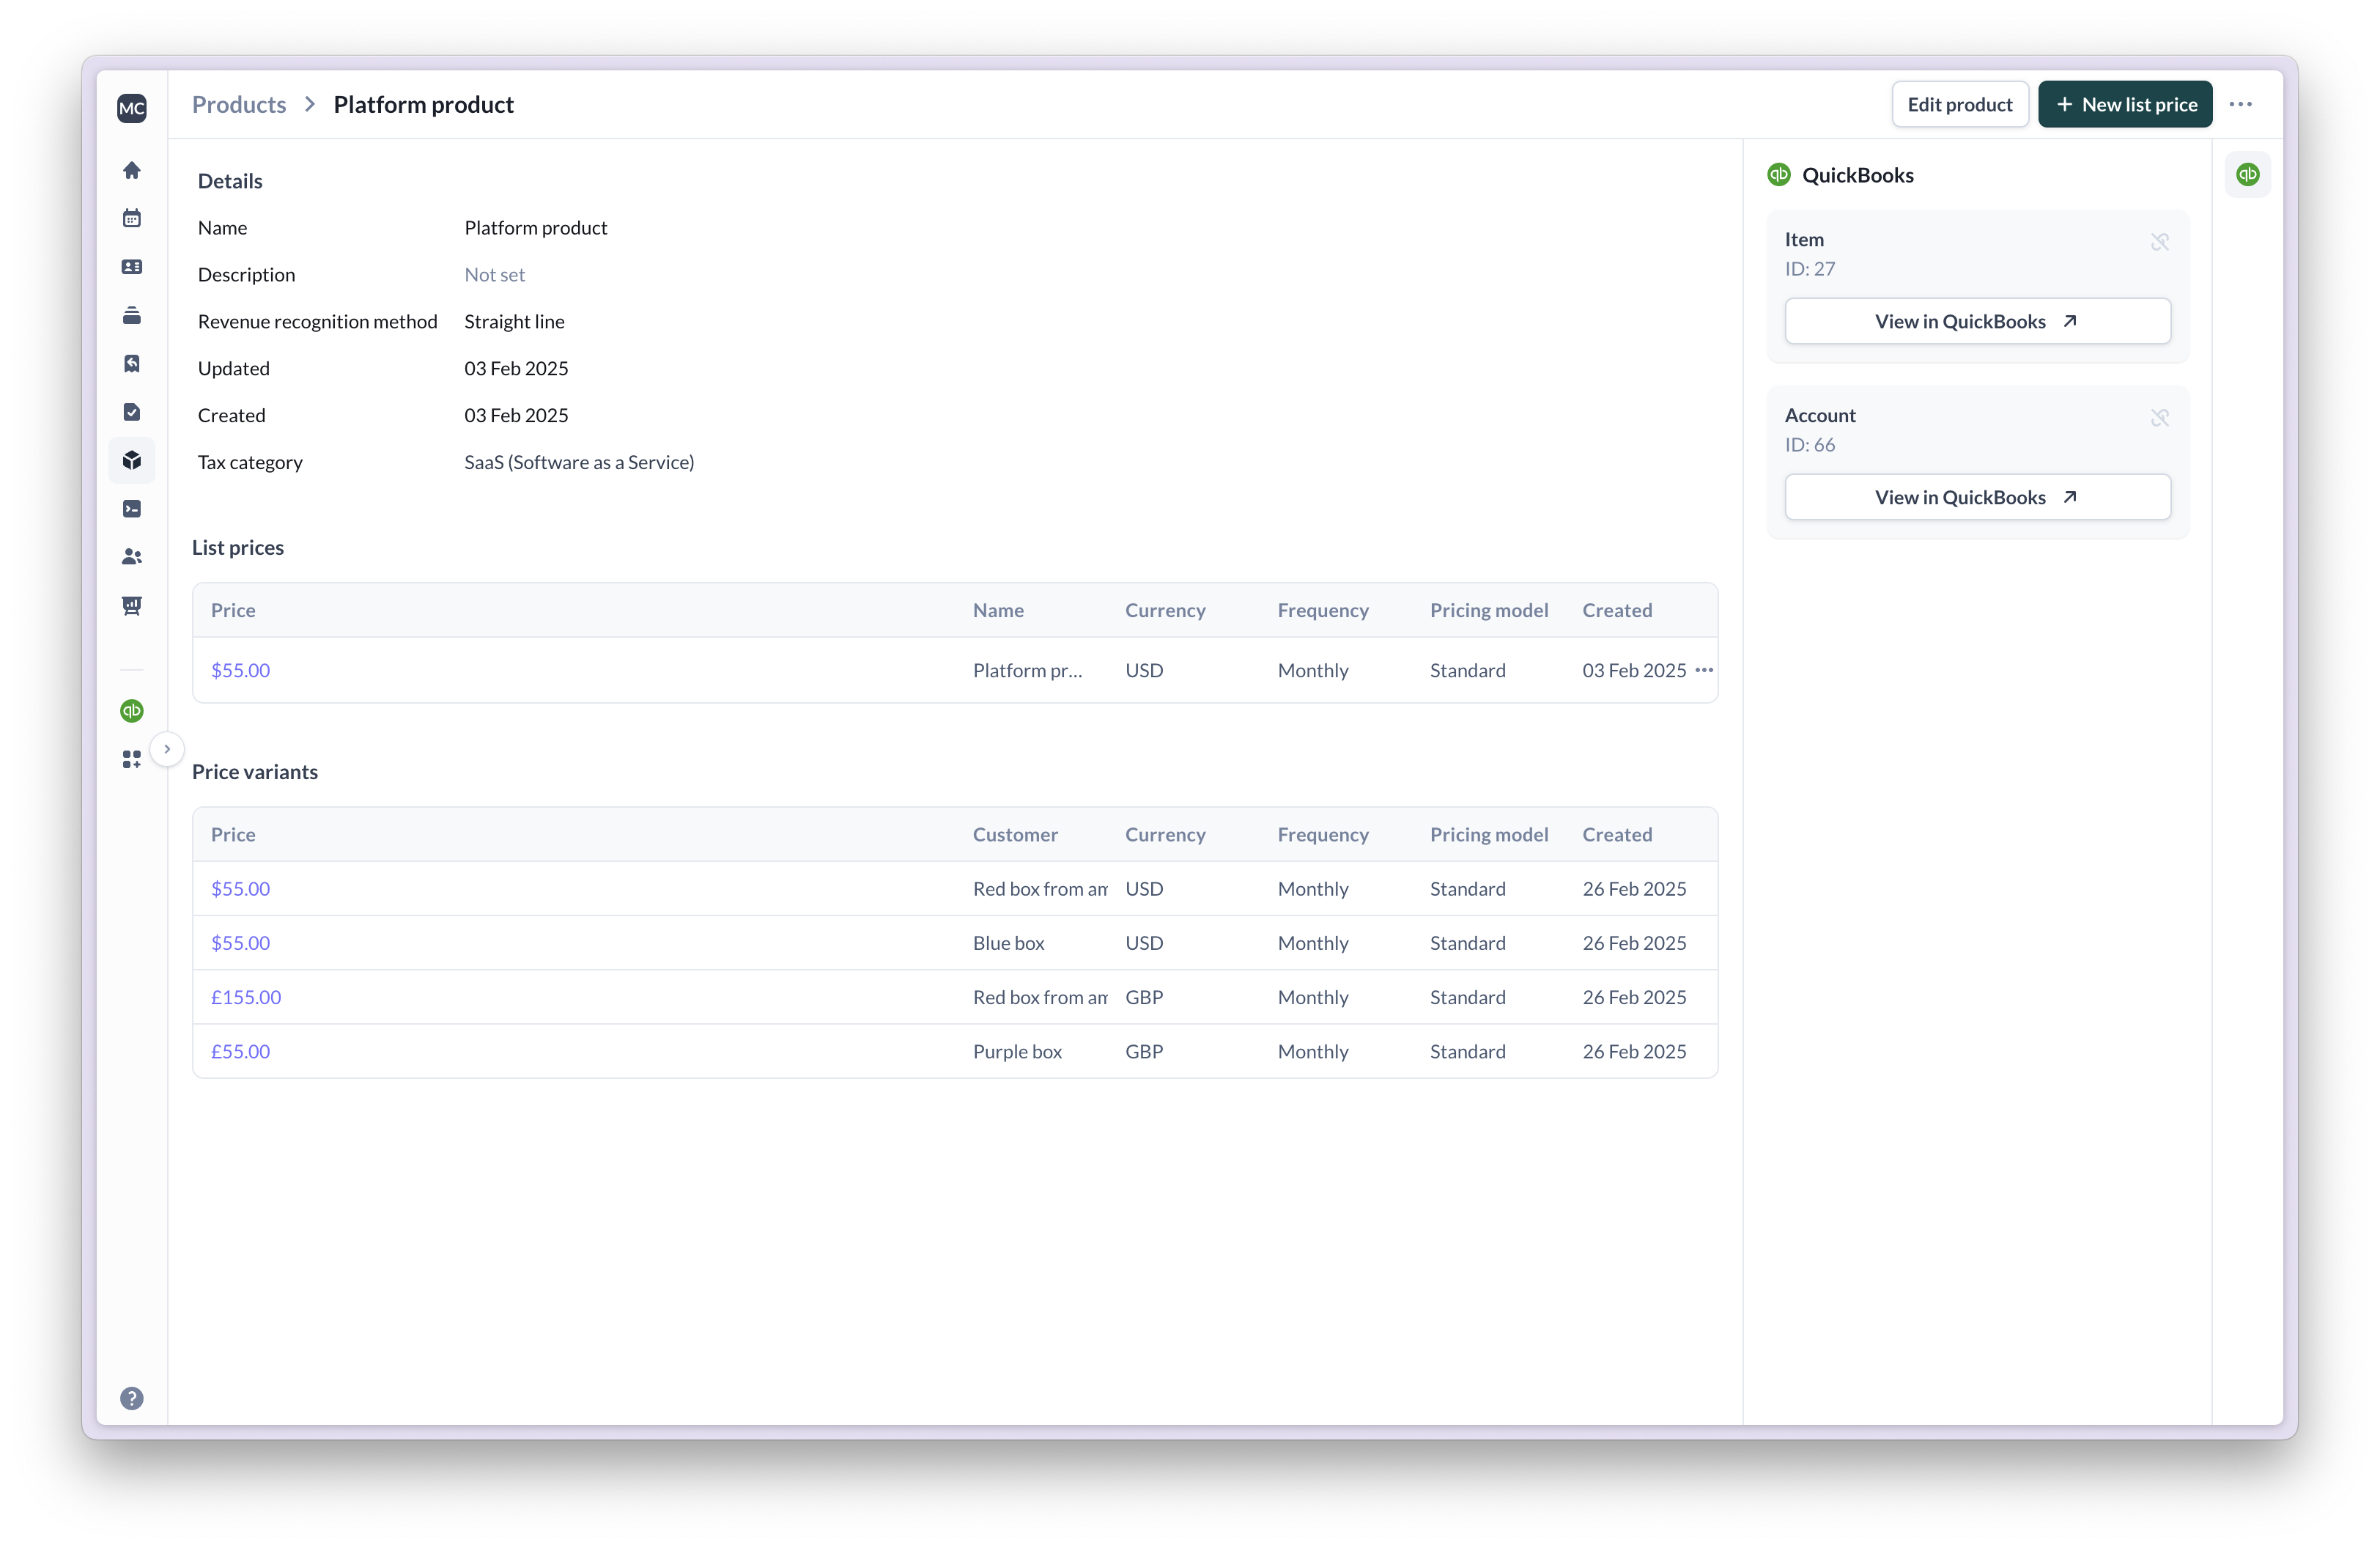The width and height of the screenshot is (2380, 1548).
Task: Open the more options menu in header
Action: pos(2240,104)
